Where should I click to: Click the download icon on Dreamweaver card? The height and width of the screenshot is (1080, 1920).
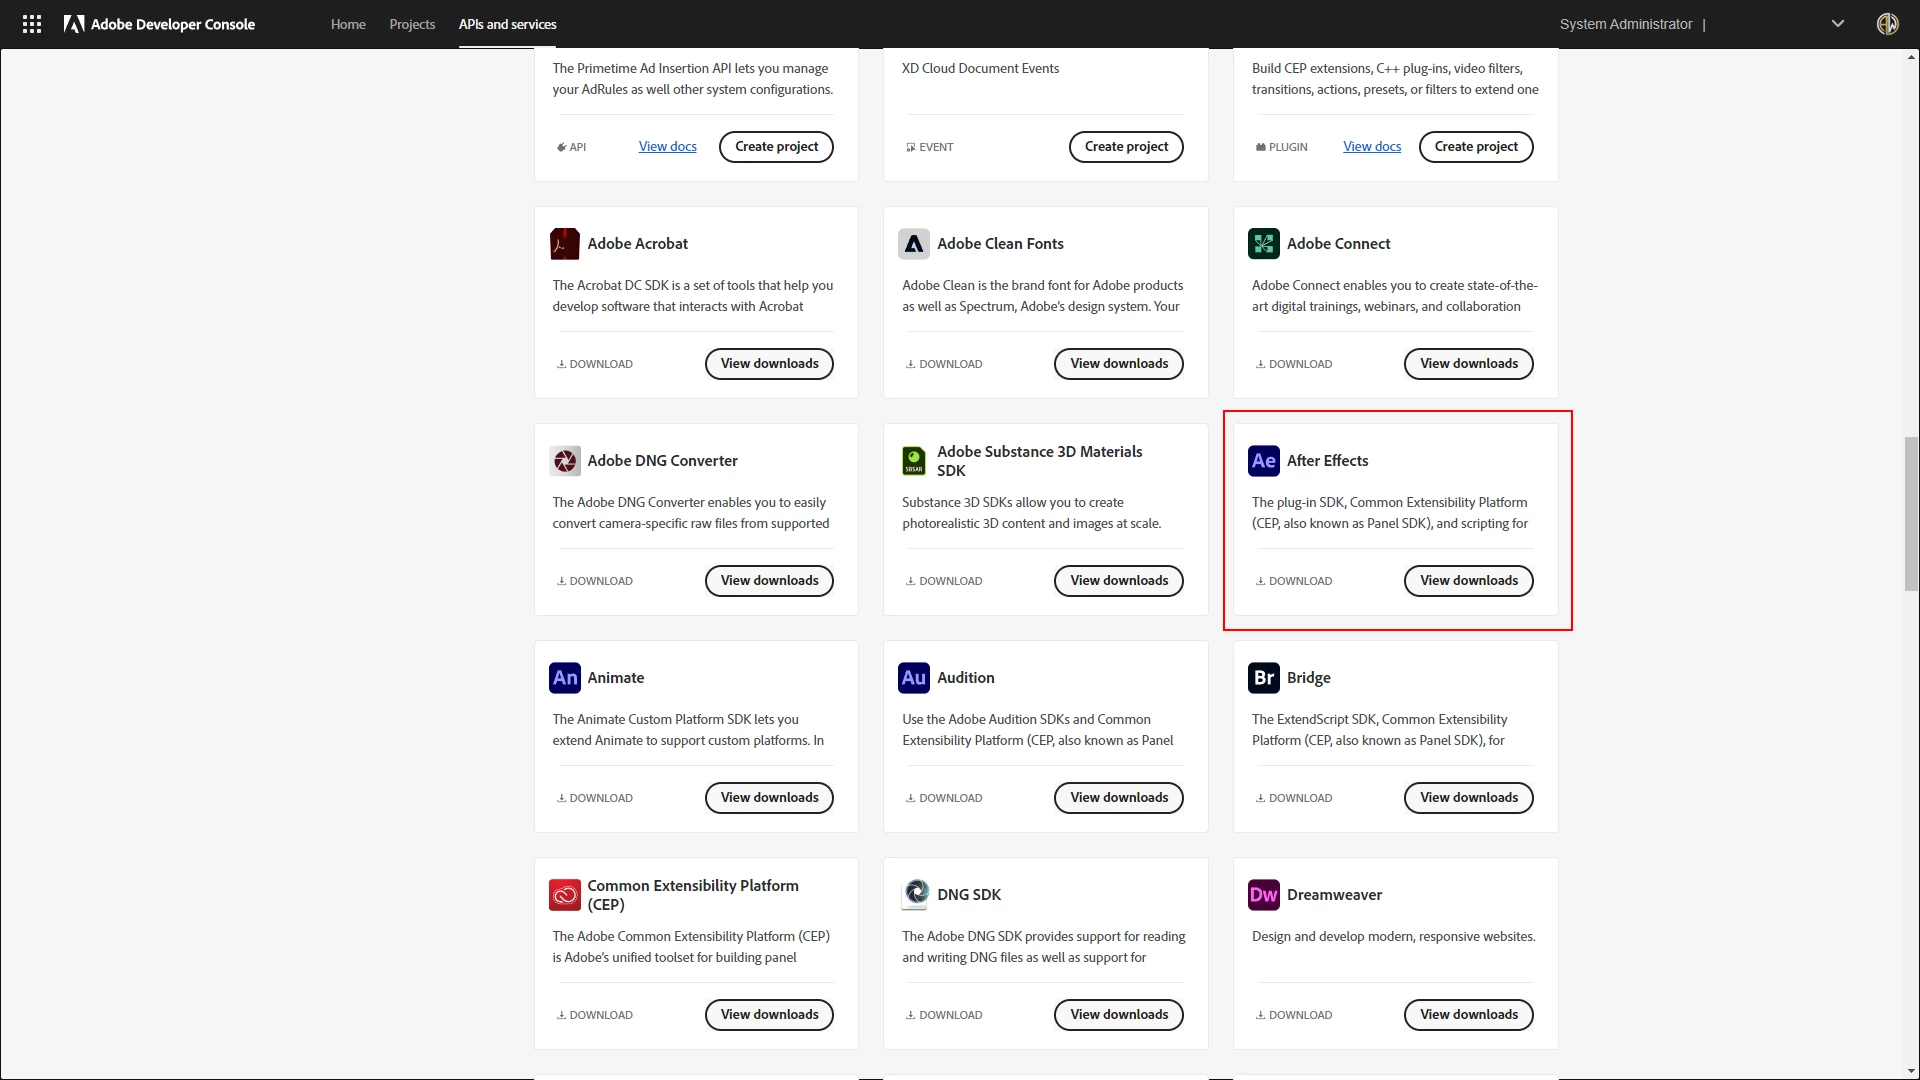tap(1260, 1015)
